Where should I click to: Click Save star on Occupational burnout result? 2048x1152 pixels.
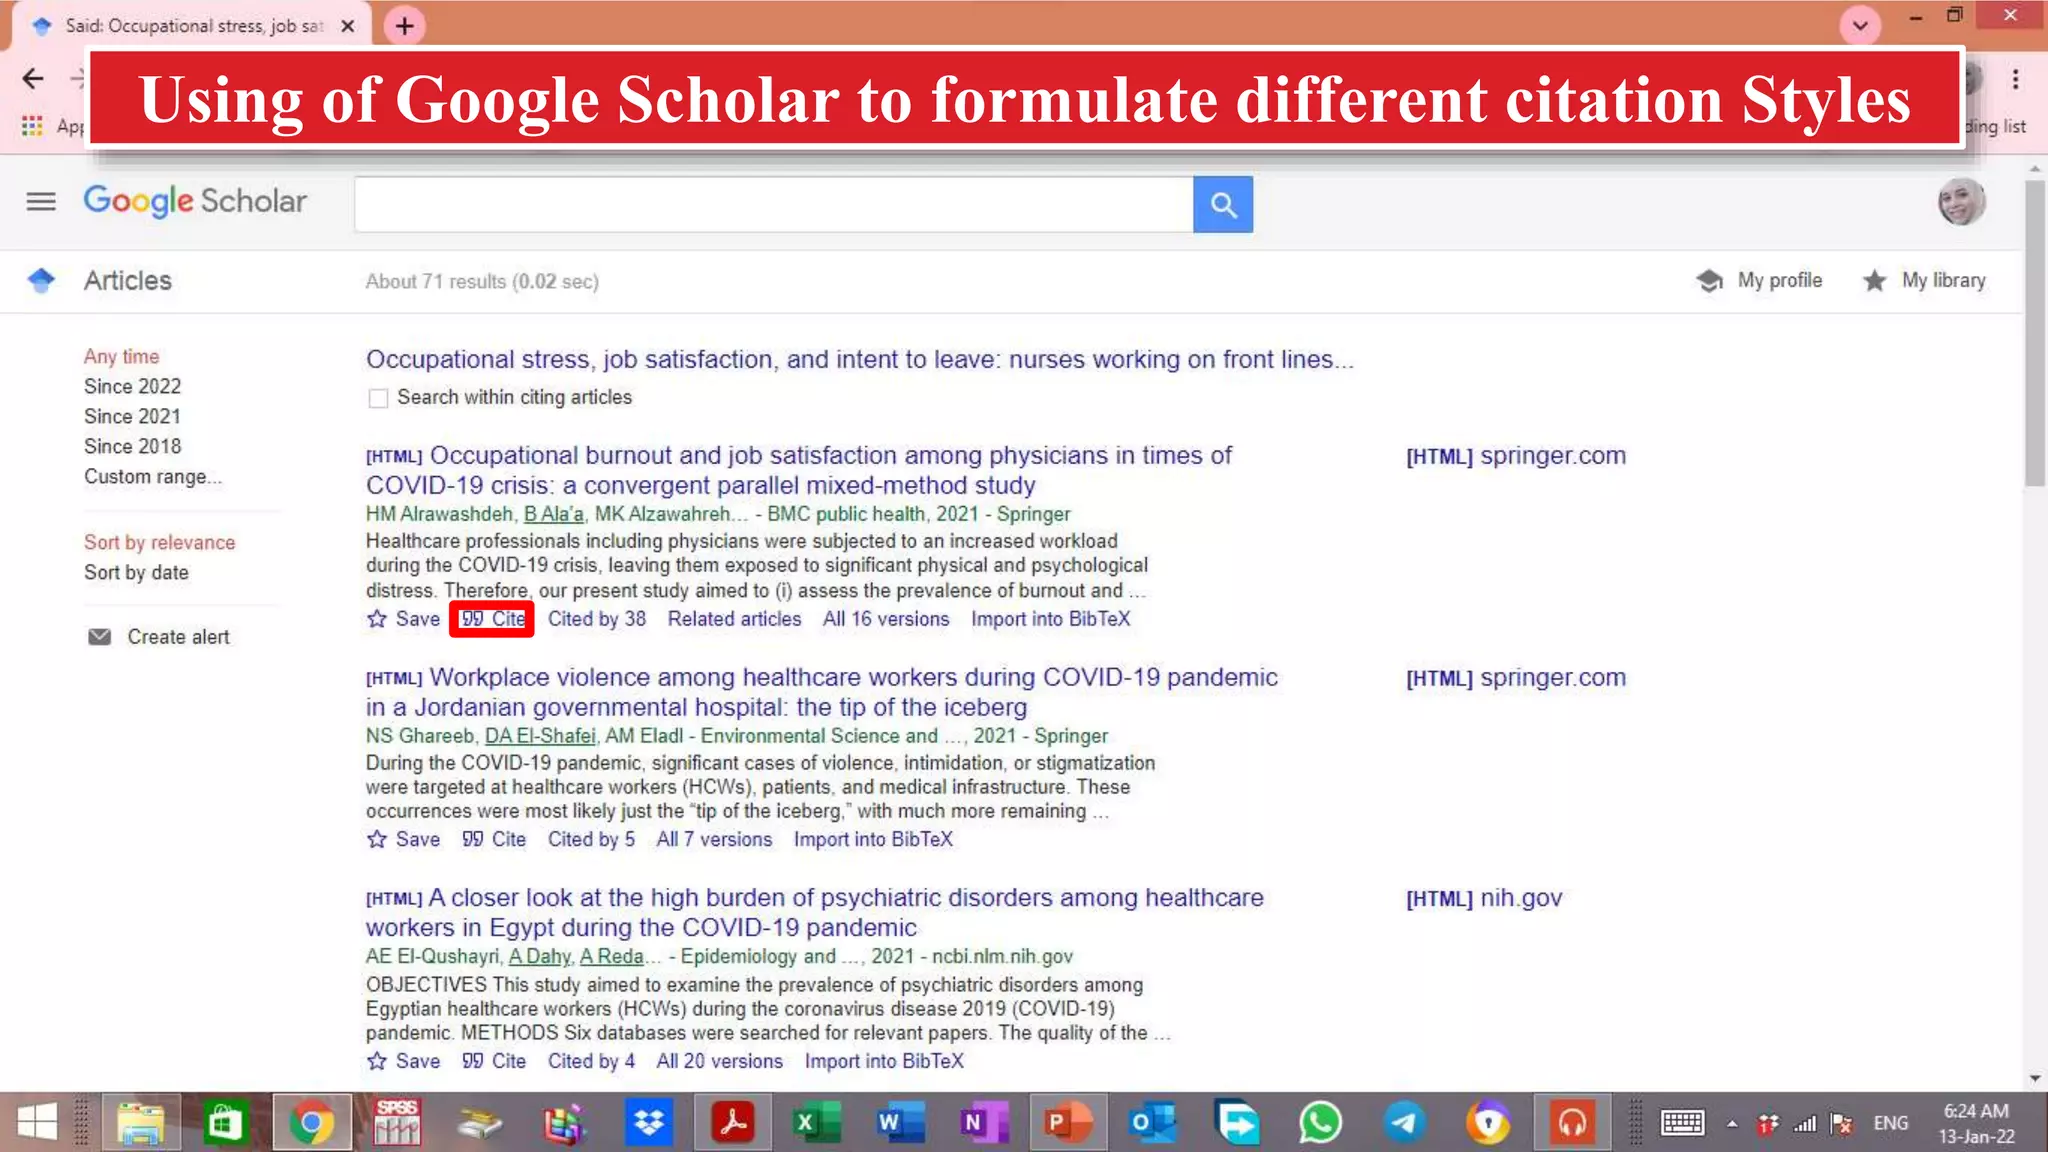(377, 619)
